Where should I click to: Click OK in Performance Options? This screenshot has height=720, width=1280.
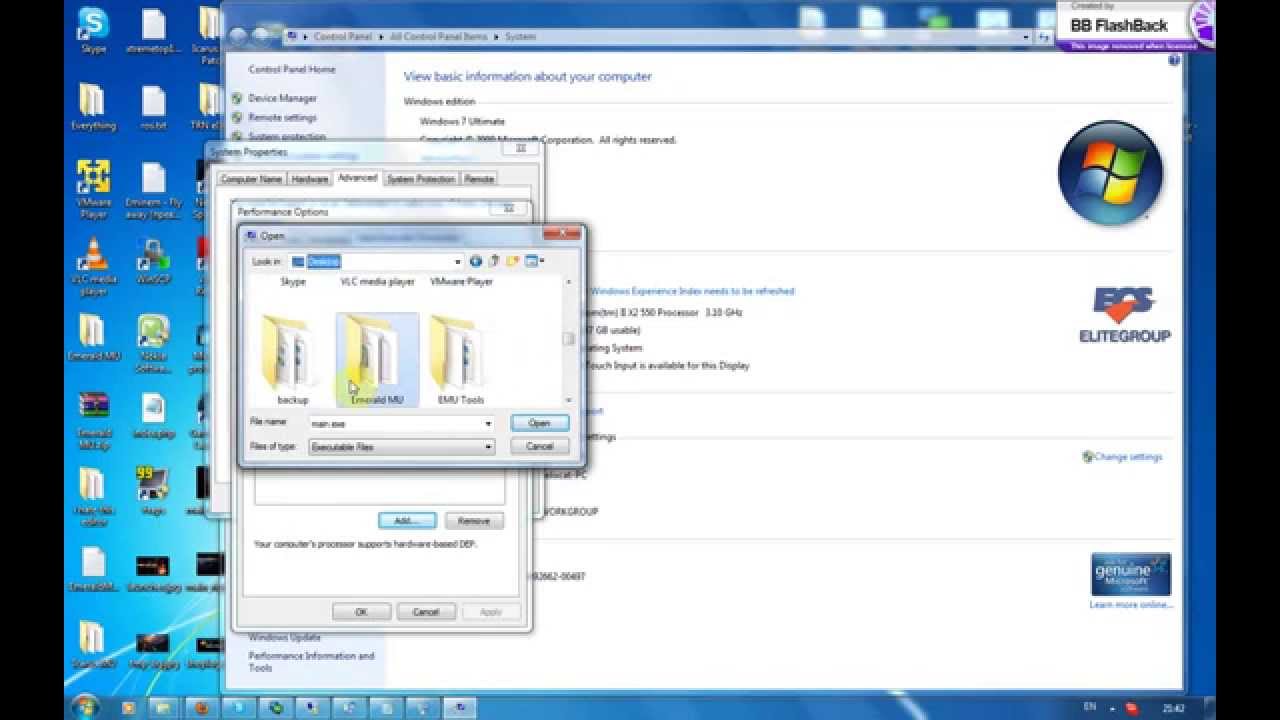[x=361, y=611]
